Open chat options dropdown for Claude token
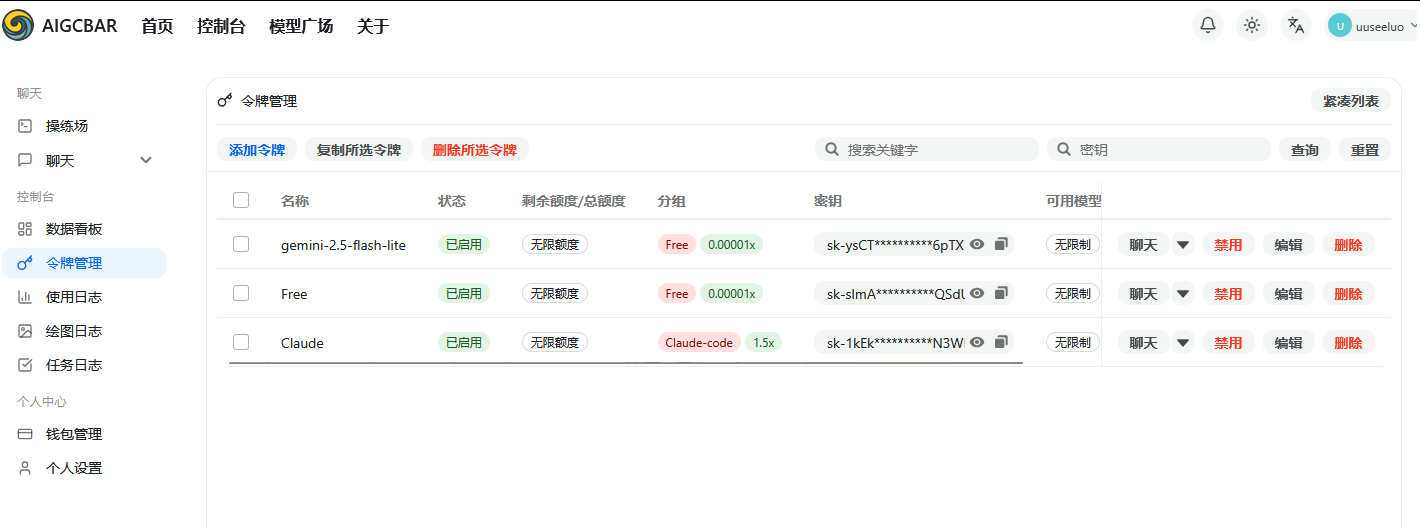The image size is (1420, 528). [1184, 343]
